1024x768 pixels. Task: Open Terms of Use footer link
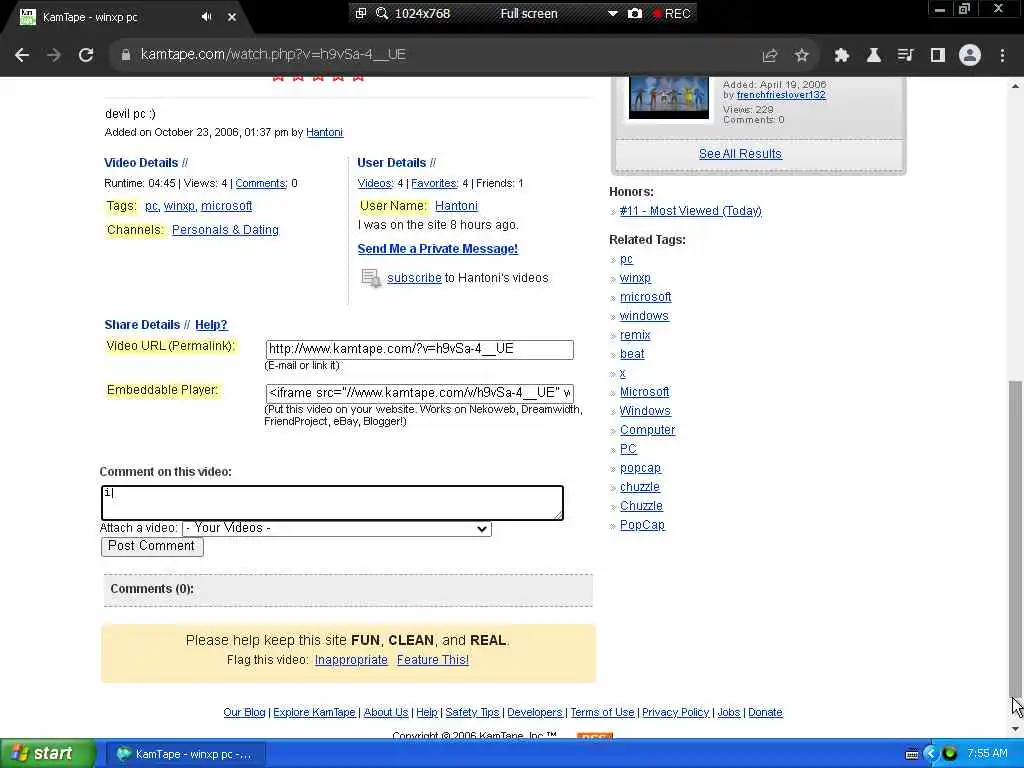(602, 712)
